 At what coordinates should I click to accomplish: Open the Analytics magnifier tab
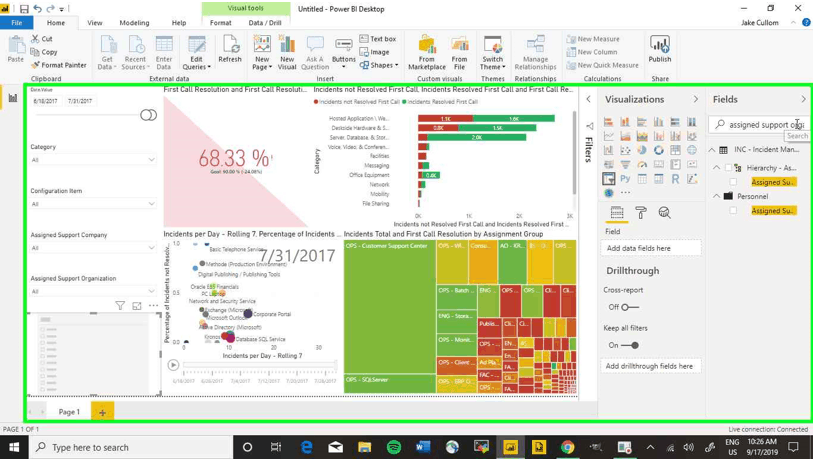click(x=664, y=213)
